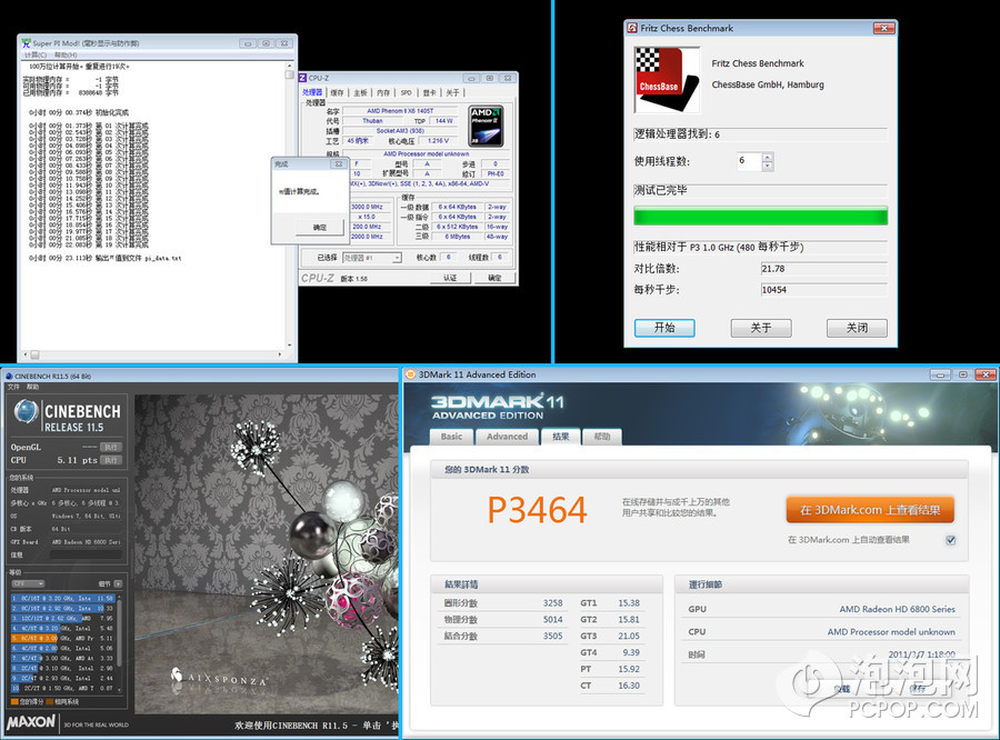1000x740 pixels.
Task: Open the 计算 menu in Super PI
Action: (x=35, y=55)
